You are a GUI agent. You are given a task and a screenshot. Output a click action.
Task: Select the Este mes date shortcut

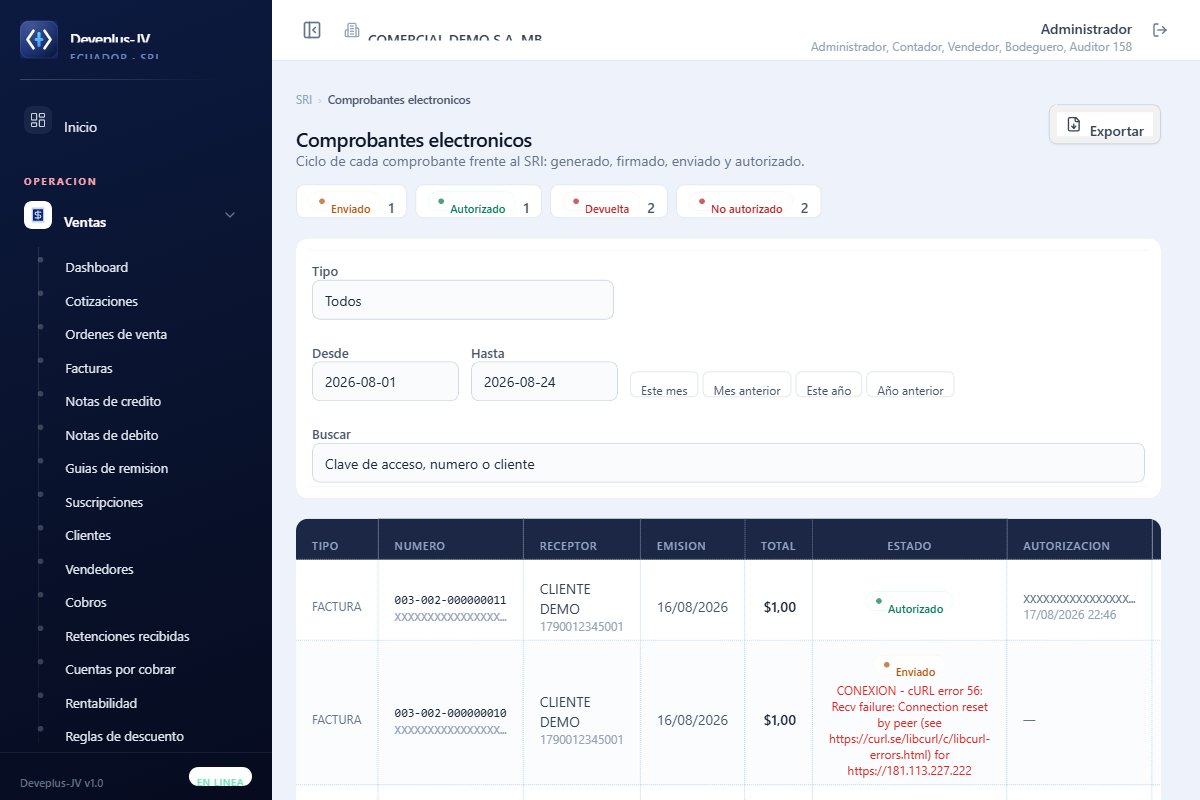[664, 385]
